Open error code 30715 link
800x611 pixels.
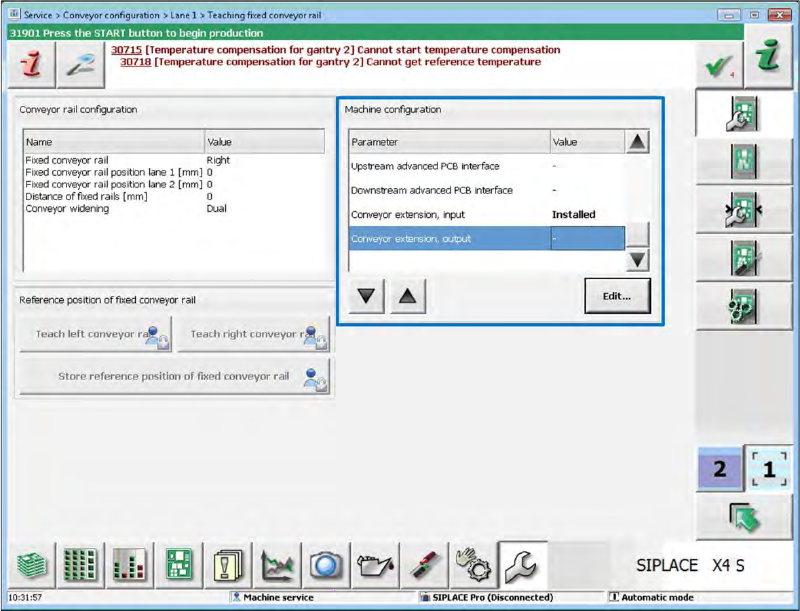(126, 50)
